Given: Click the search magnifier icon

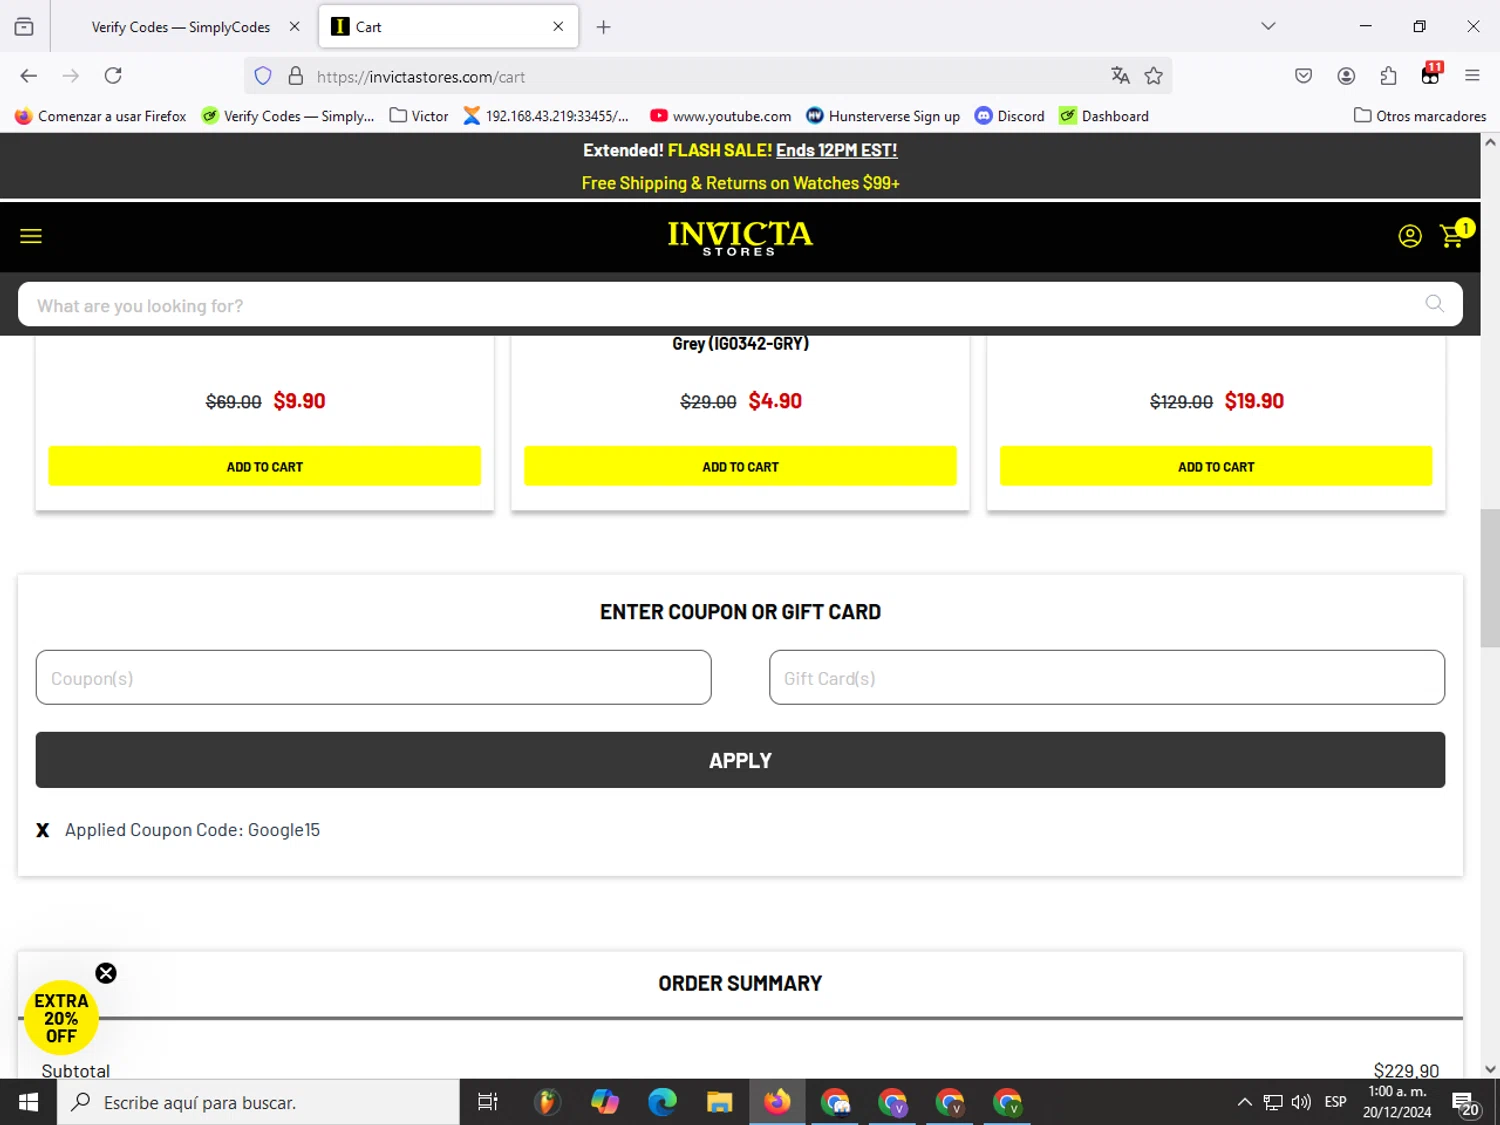Looking at the screenshot, I should (x=1435, y=304).
